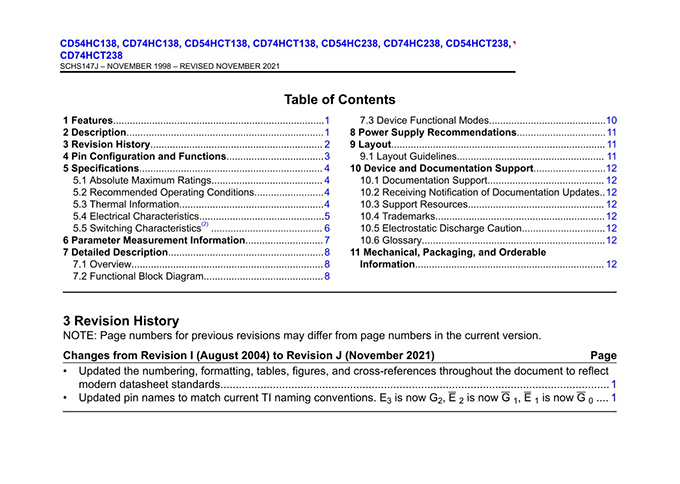Screen dimensions: 680x484
Task: Select 5.2 Recommended Operating Conditions entry
Action: pos(164,192)
